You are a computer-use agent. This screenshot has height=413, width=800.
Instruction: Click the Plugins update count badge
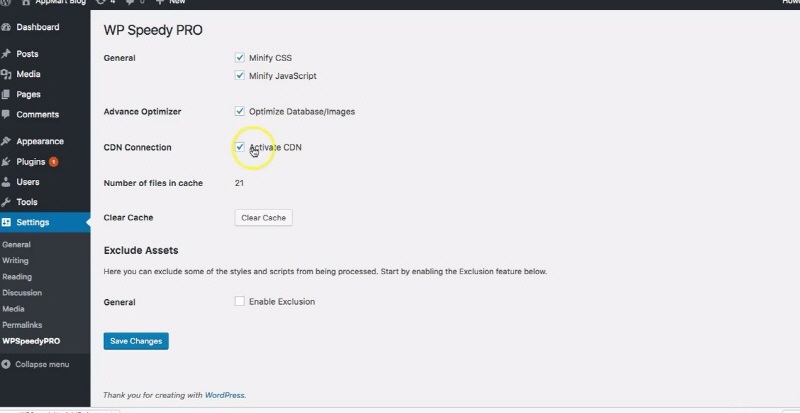click(54, 162)
